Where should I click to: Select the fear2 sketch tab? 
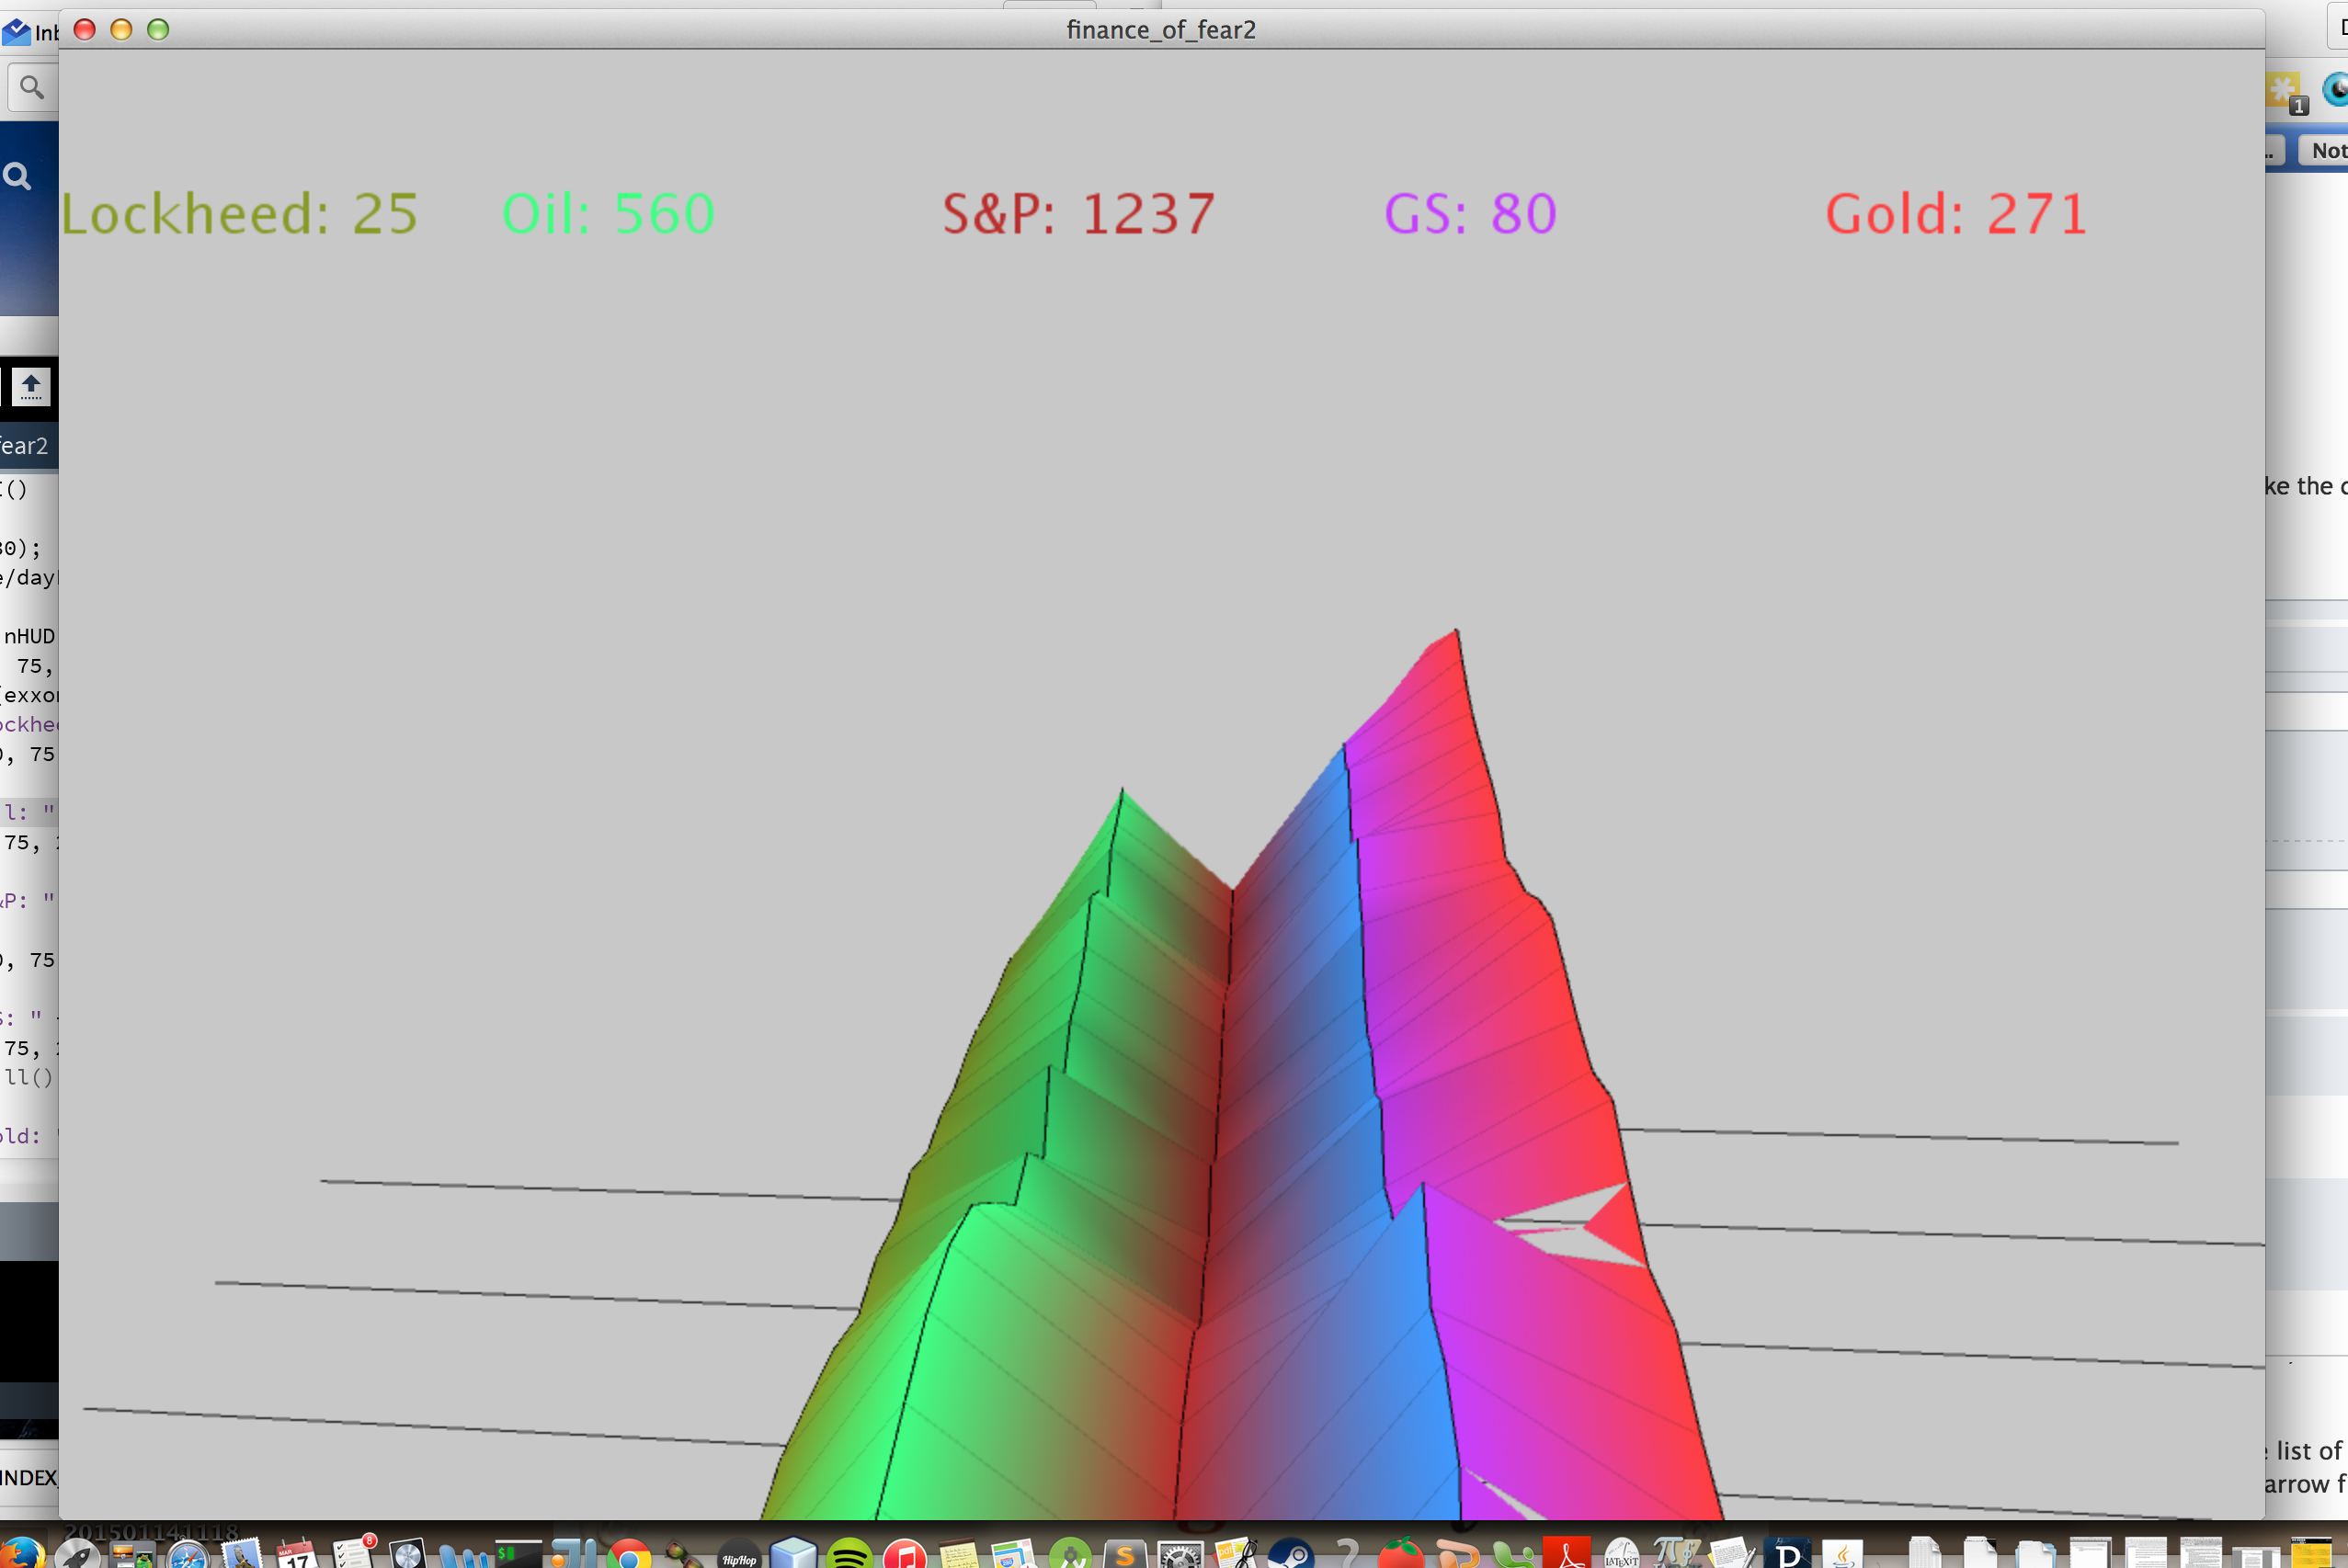click(x=25, y=445)
